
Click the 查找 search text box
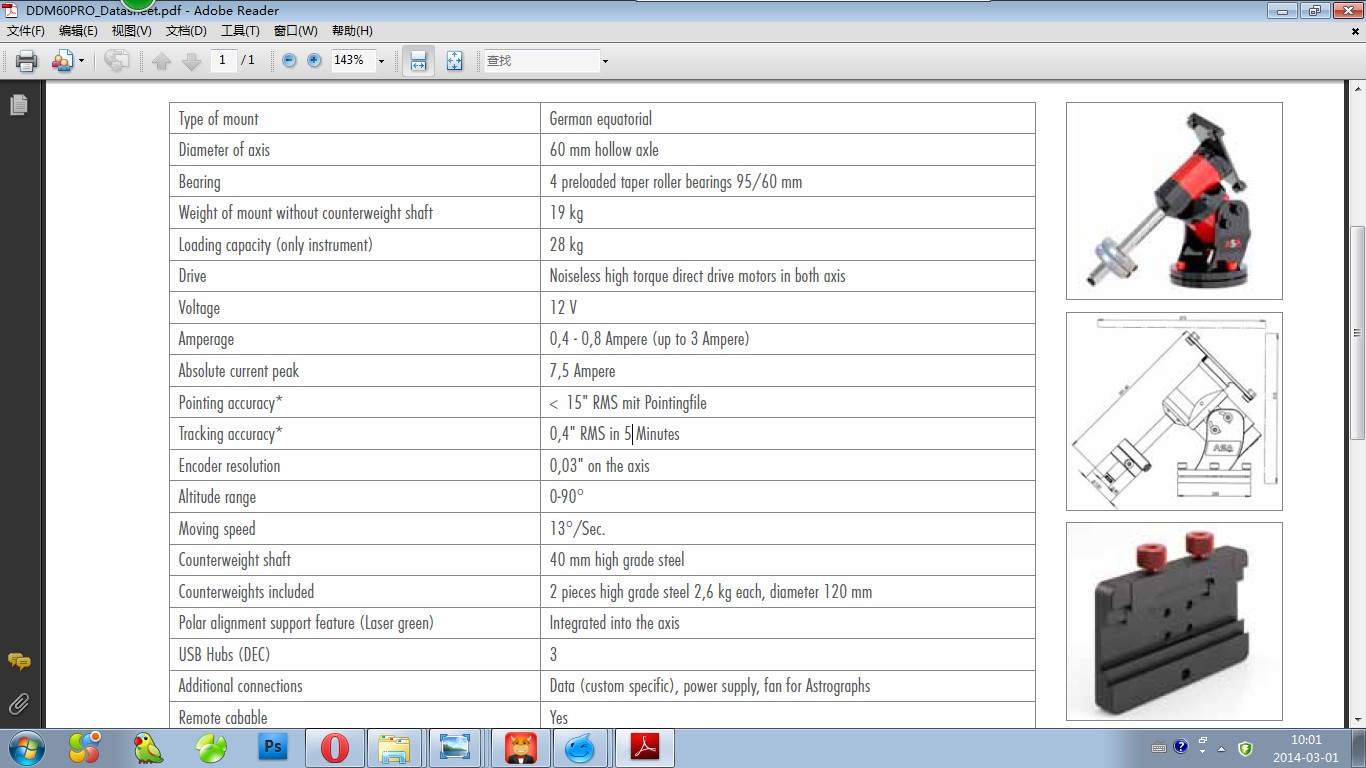click(540, 61)
